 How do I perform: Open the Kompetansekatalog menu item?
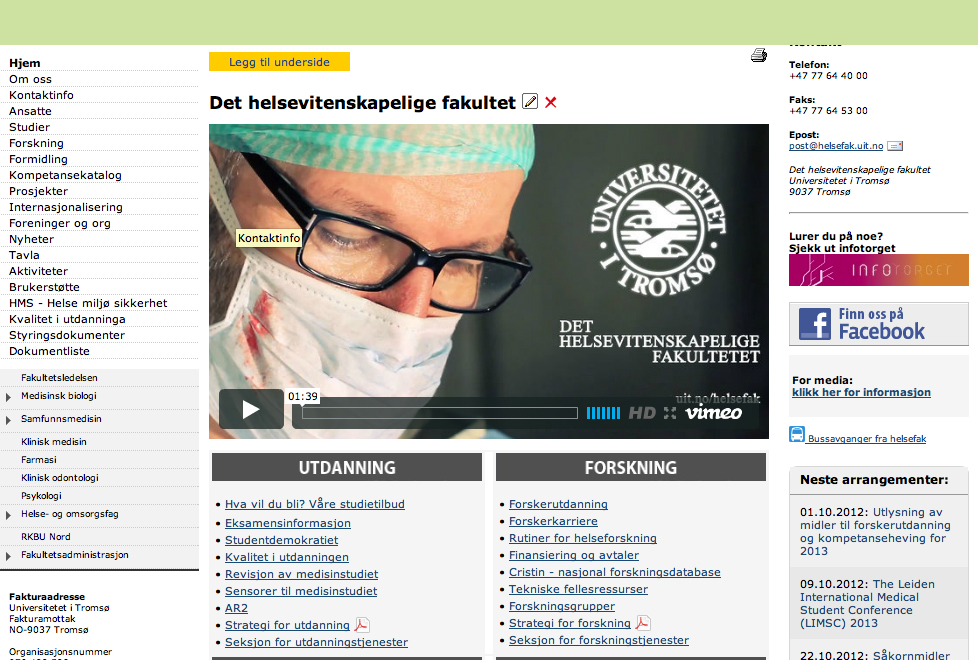(x=65, y=175)
